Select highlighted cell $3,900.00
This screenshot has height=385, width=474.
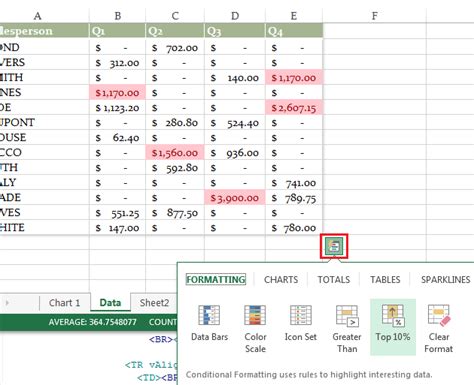(x=235, y=198)
